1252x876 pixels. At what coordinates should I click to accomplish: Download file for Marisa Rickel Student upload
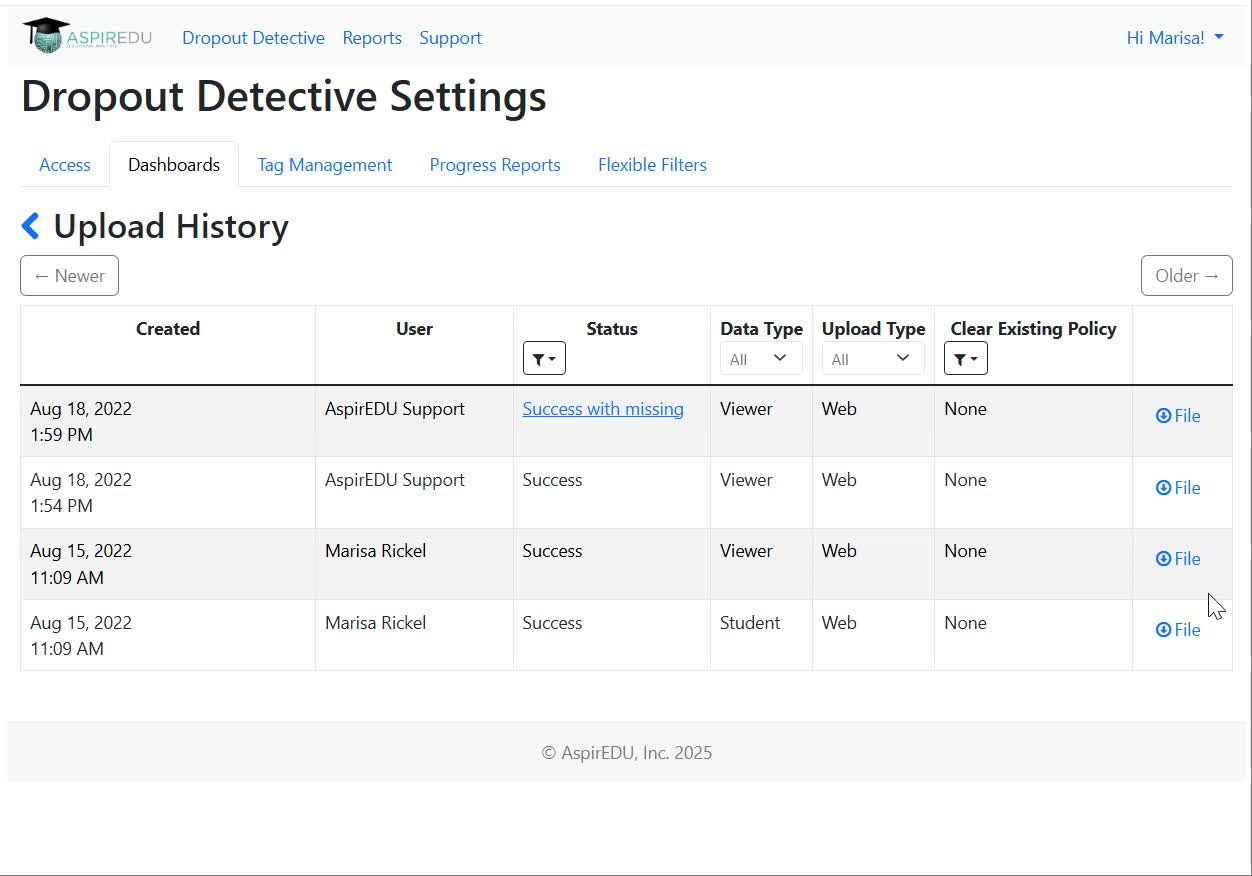(1178, 630)
